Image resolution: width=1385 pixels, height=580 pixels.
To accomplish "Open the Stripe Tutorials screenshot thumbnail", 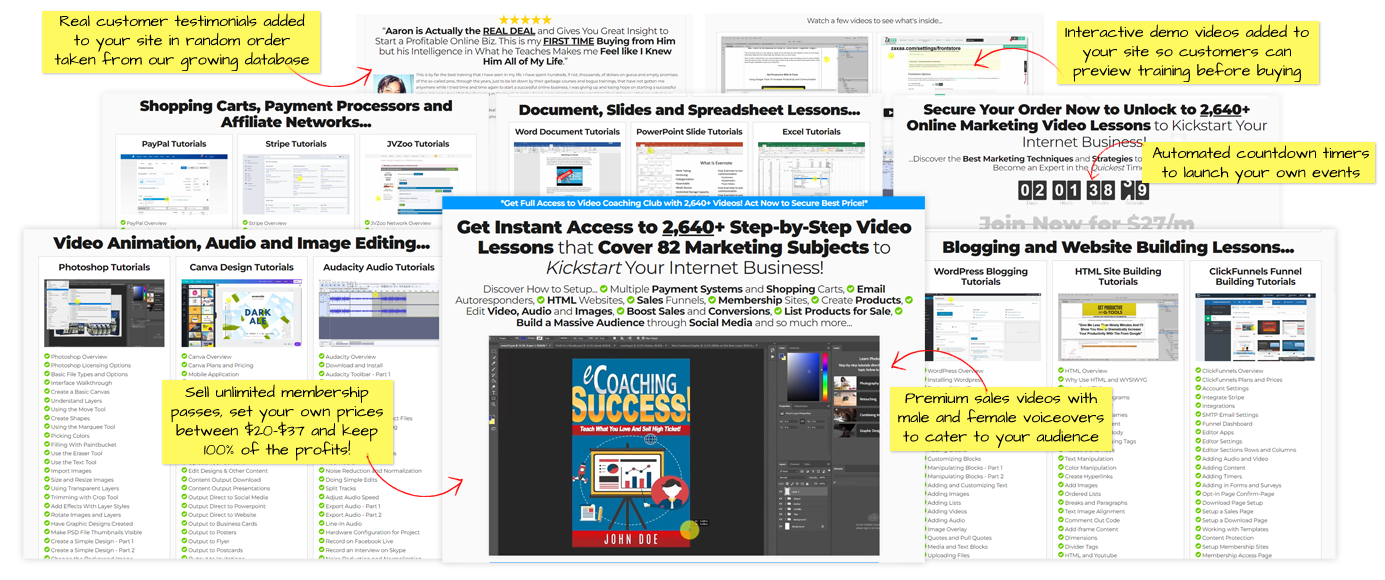I will click(x=294, y=185).
